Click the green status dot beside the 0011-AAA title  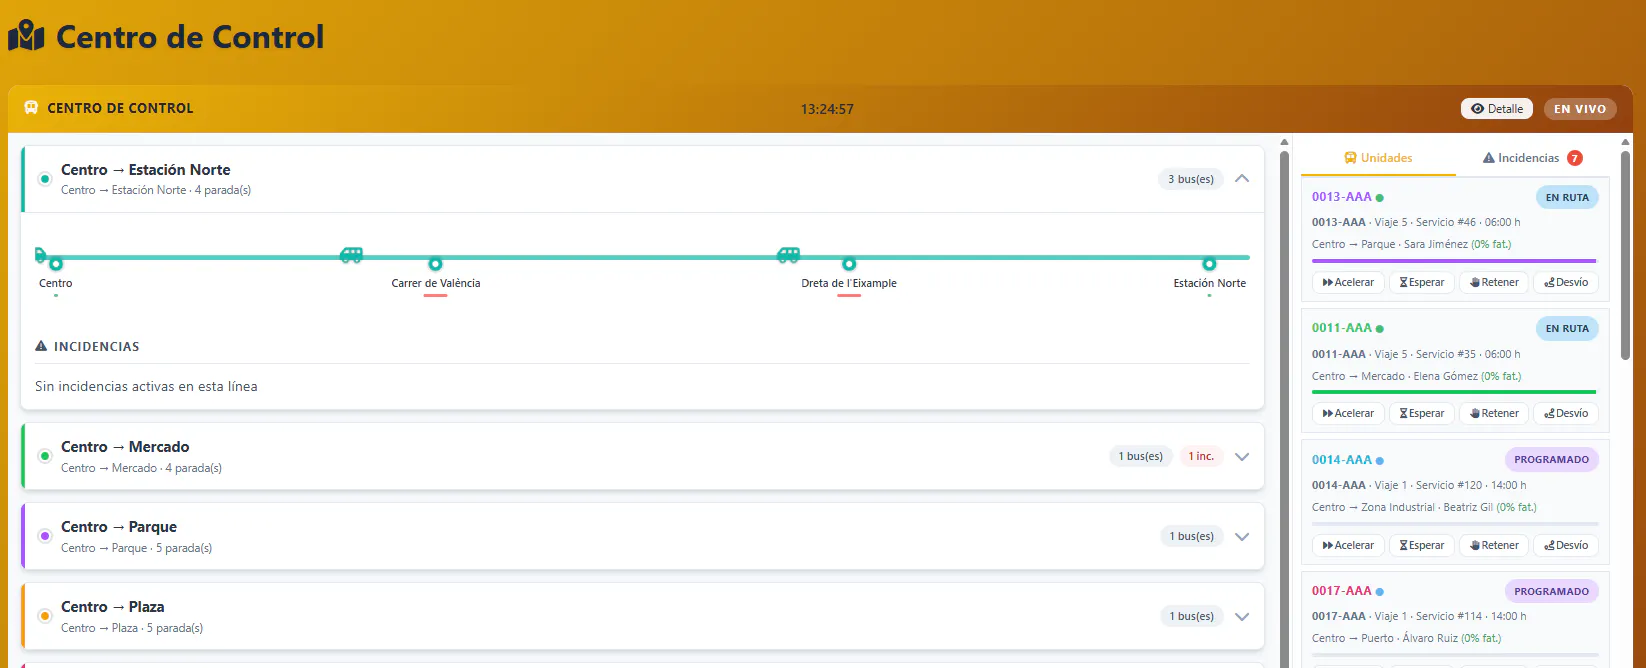pos(1380,329)
